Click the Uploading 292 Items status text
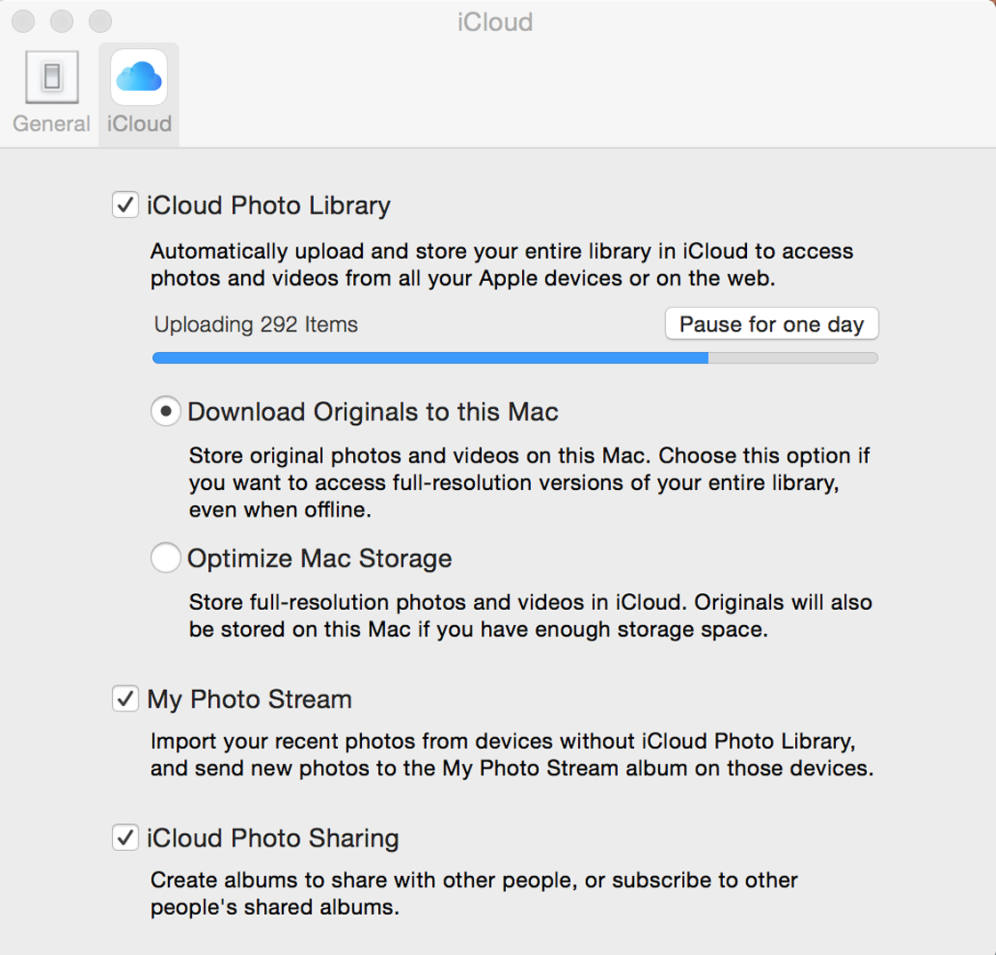Viewport: 996px width, 955px height. pyautogui.click(x=256, y=325)
